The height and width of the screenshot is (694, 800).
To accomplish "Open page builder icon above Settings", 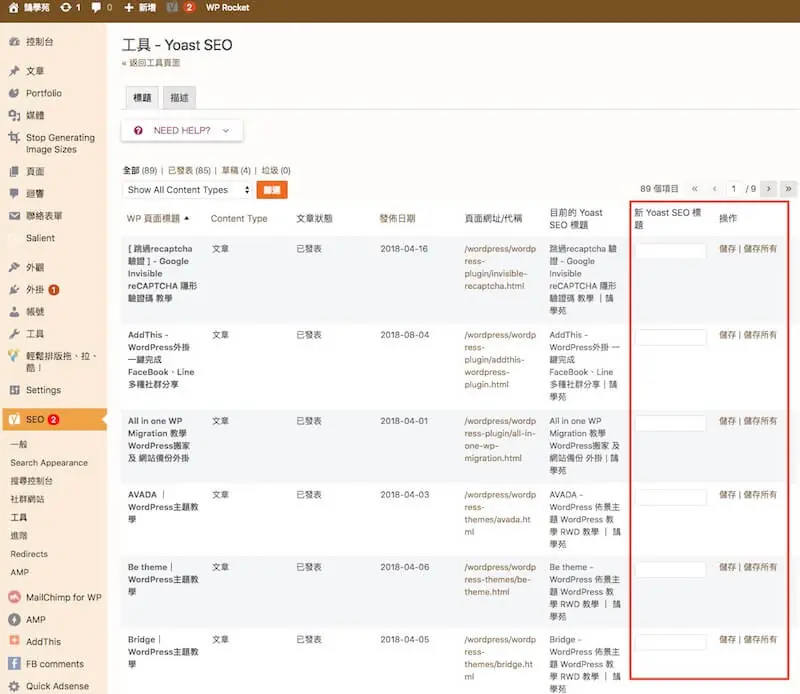I will tap(14, 356).
